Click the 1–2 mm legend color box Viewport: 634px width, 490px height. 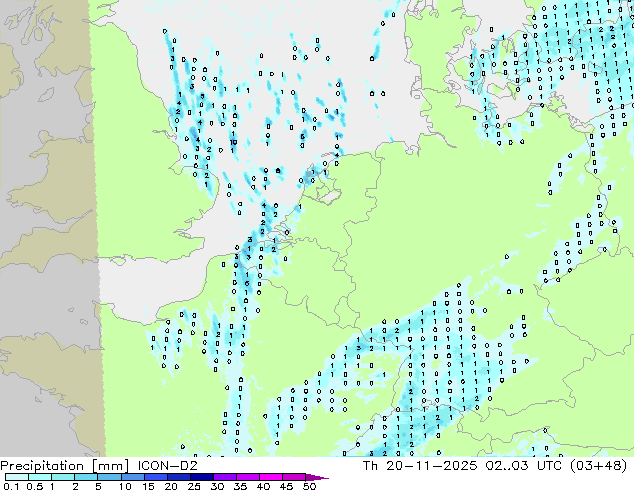[63, 477]
